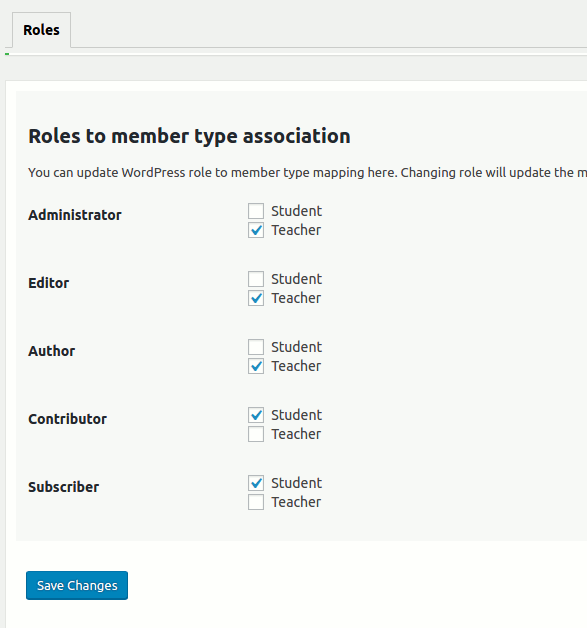This screenshot has height=628, width=587.
Task: Click the Author role label
Action: 51,351
